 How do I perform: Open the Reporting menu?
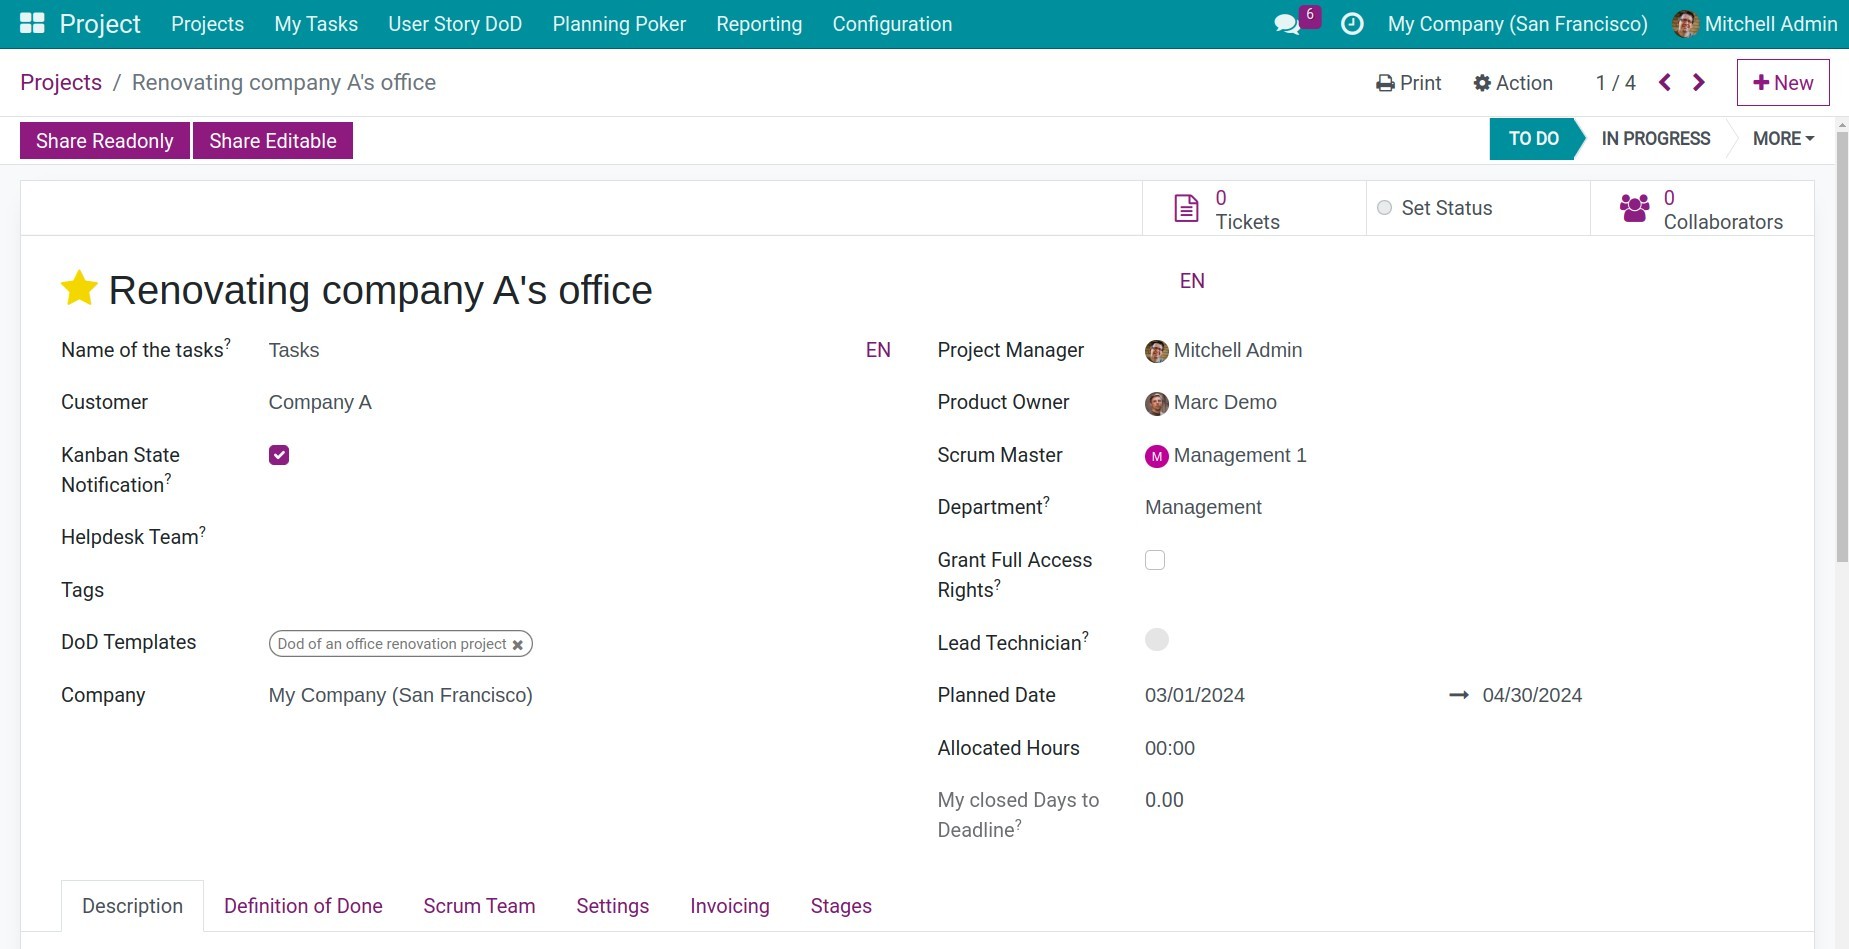pos(759,24)
